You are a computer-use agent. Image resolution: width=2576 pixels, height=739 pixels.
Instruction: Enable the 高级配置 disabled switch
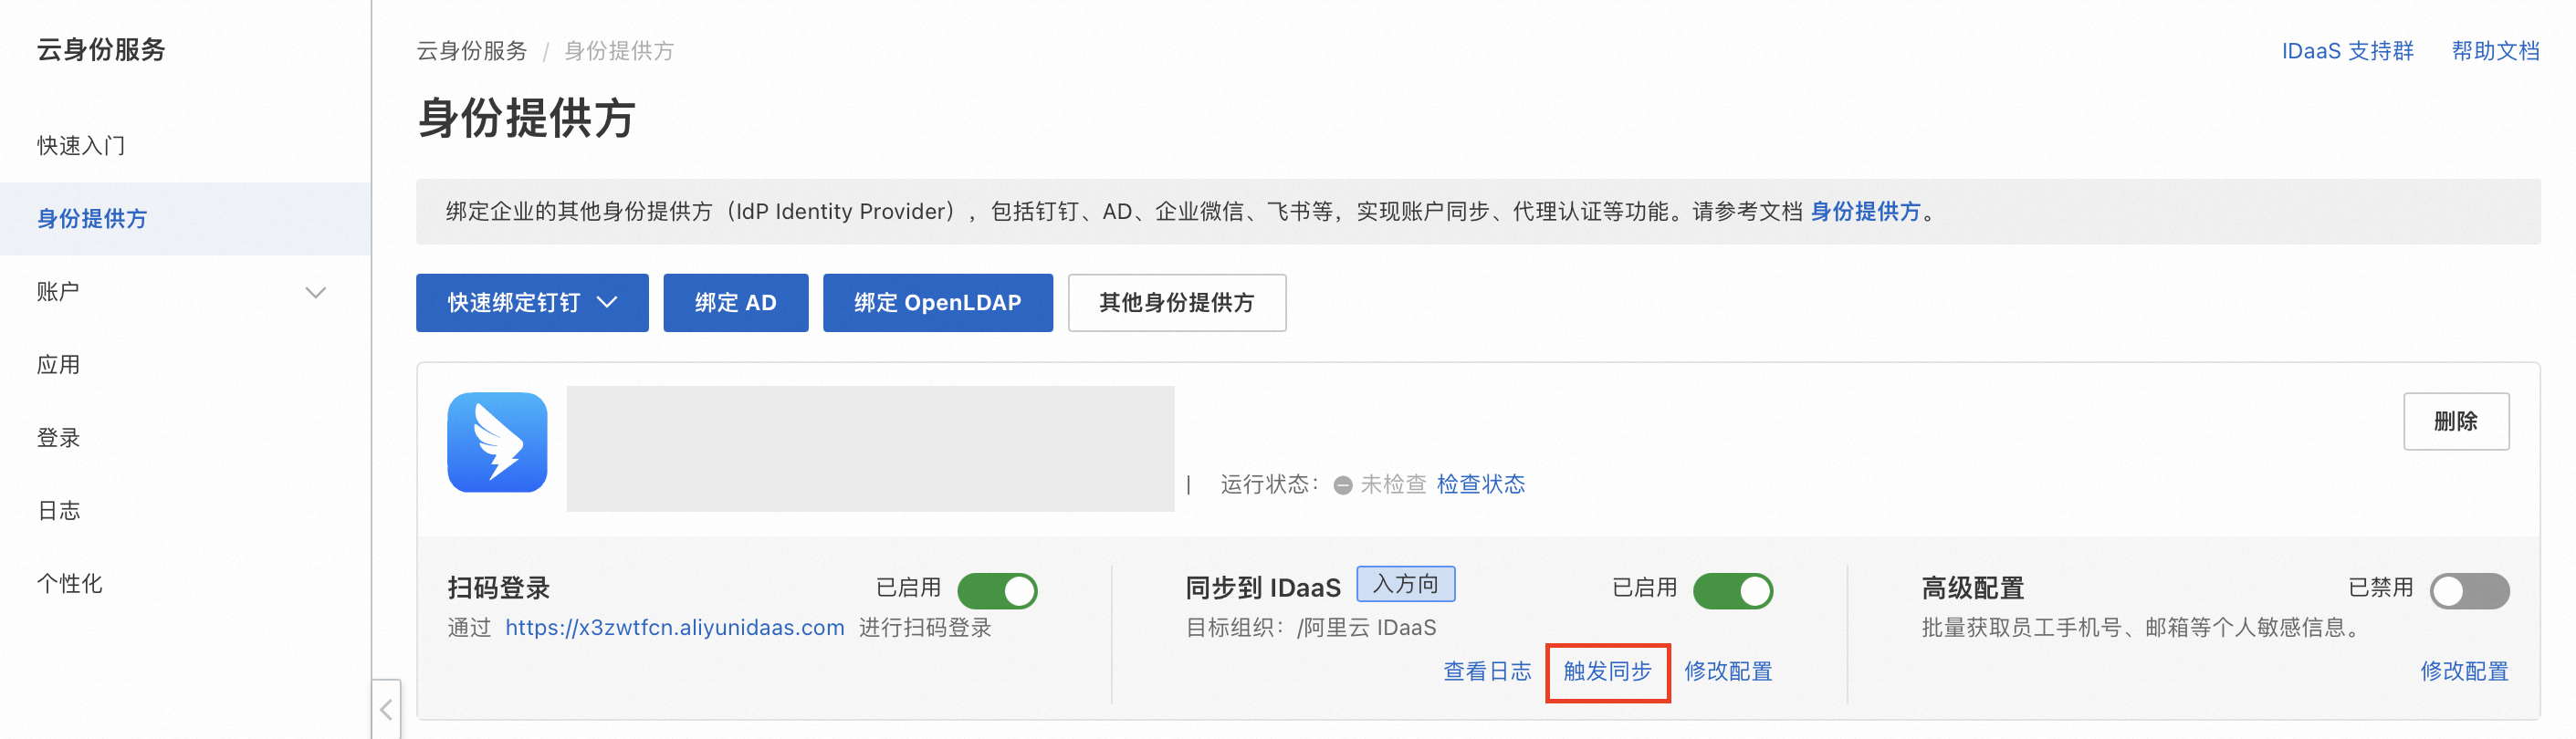click(x=2469, y=590)
